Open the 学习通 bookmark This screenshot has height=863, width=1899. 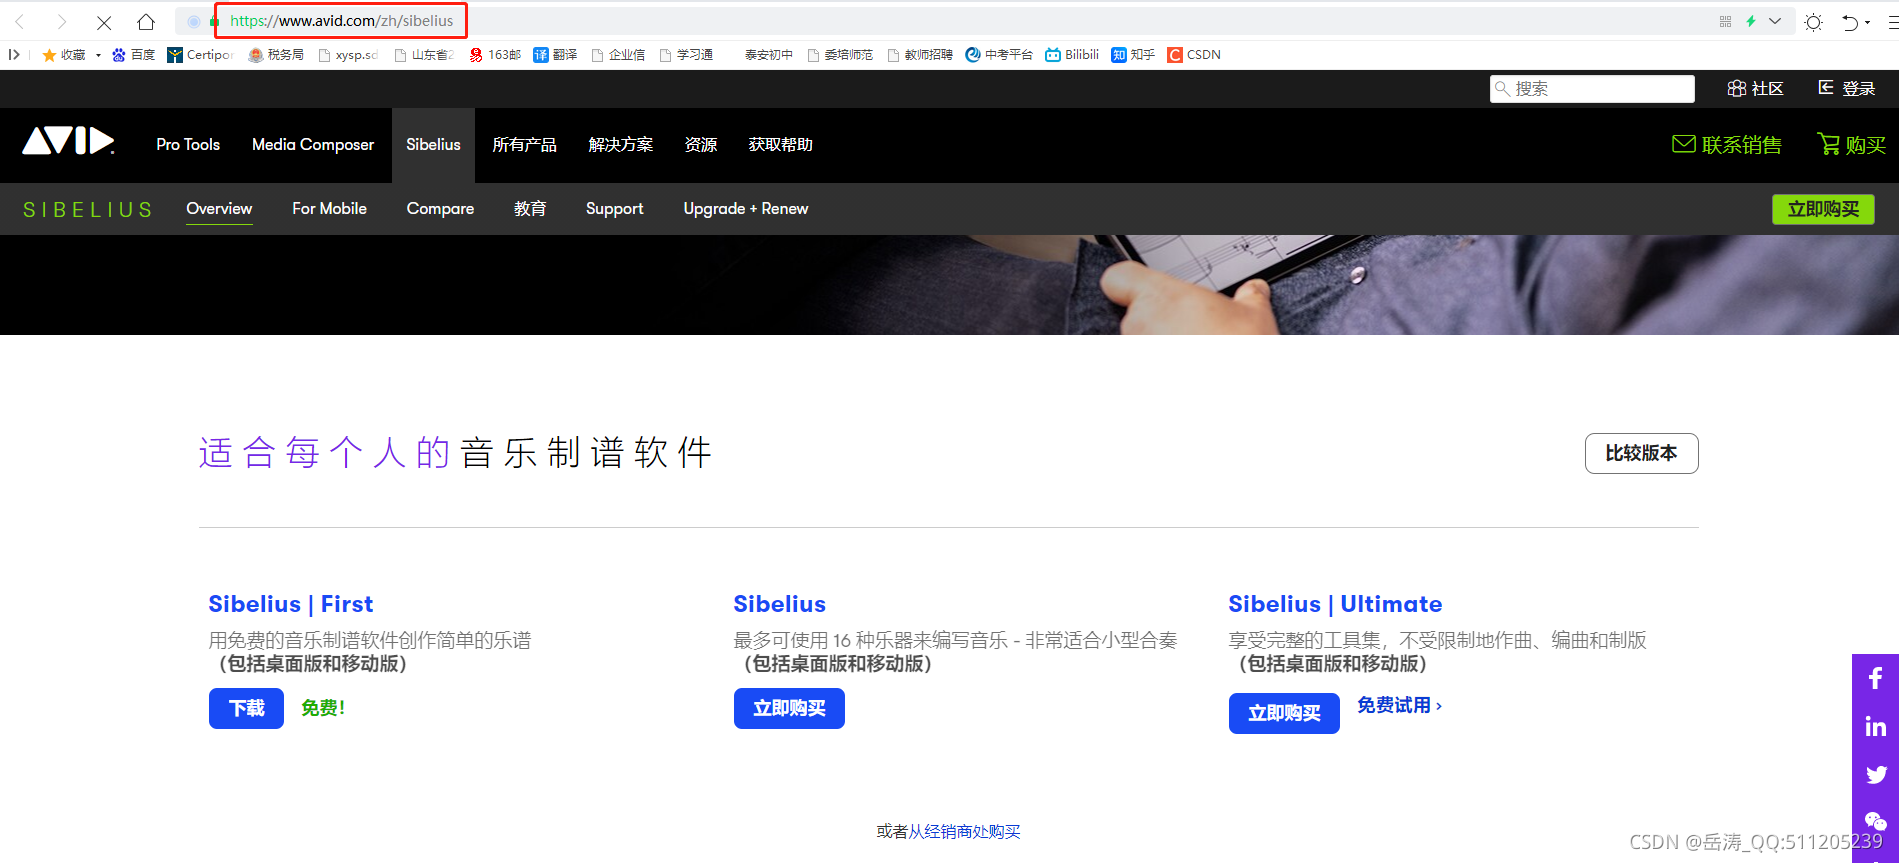click(x=686, y=55)
